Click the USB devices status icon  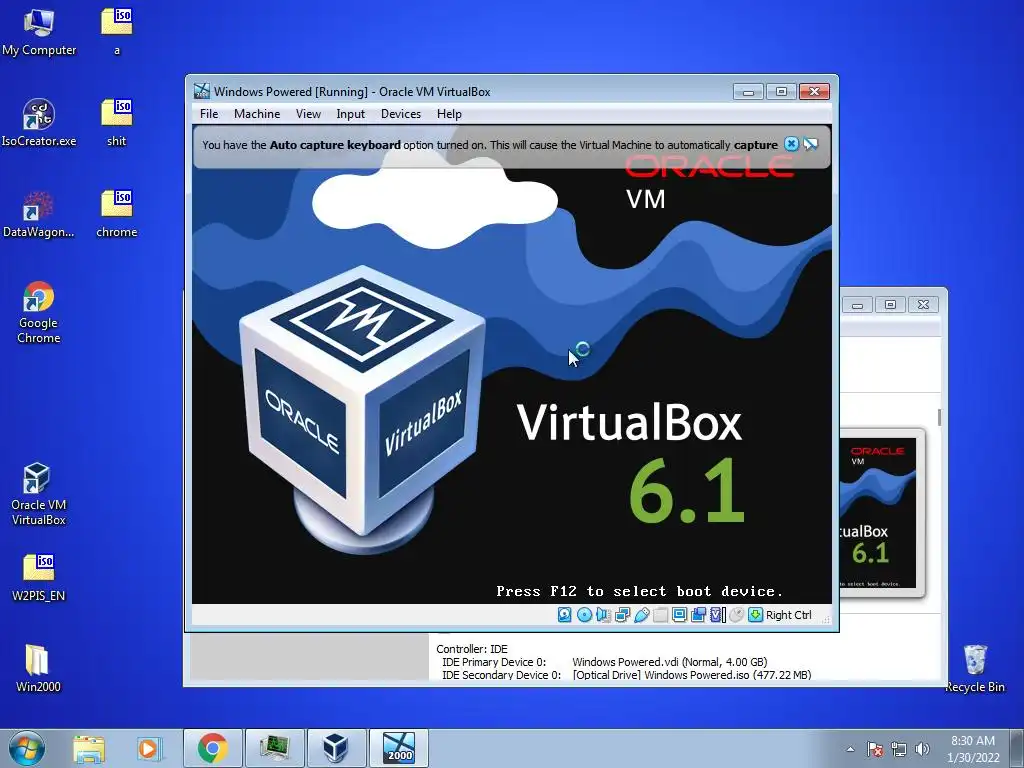(x=641, y=615)
